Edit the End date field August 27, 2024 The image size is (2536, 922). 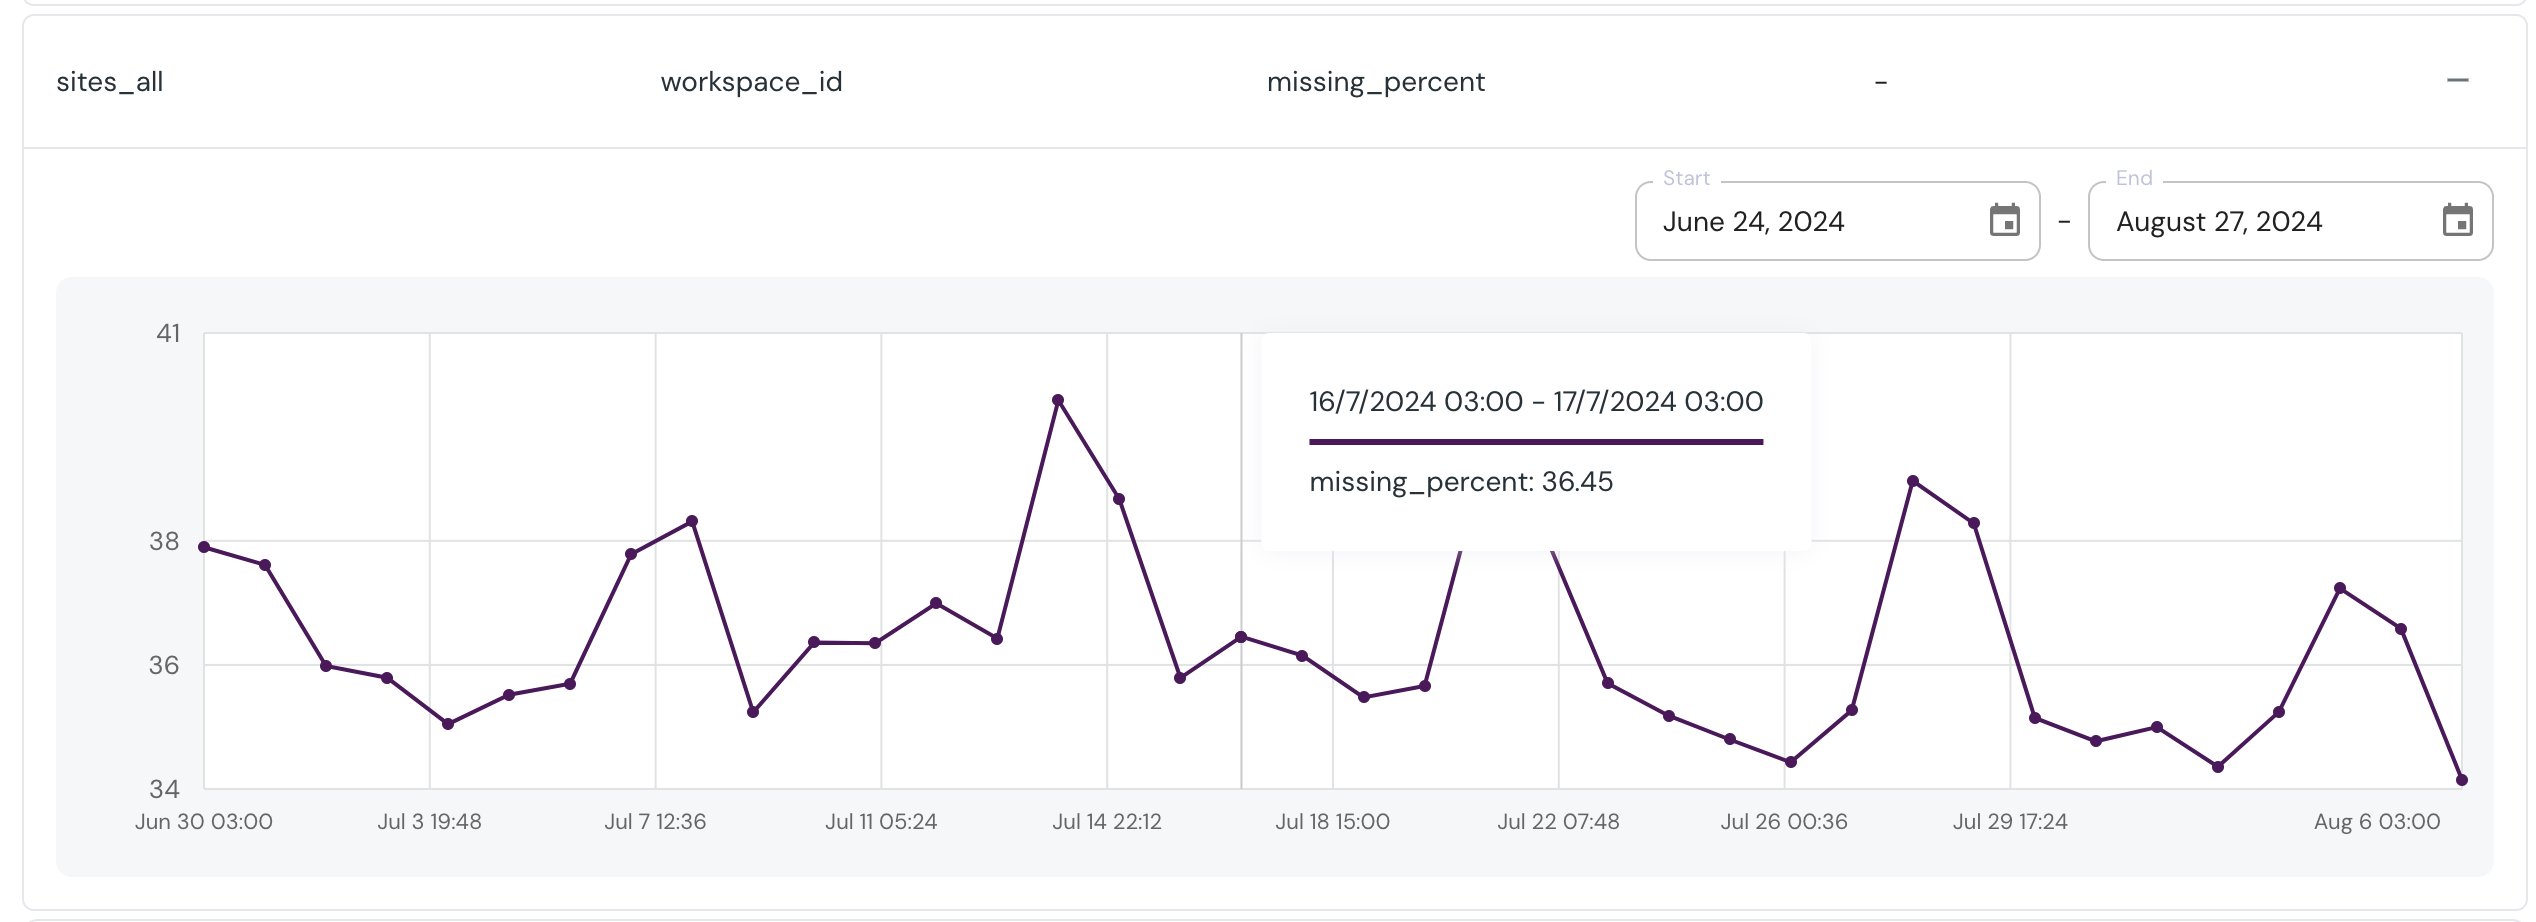coord(2290,221)
